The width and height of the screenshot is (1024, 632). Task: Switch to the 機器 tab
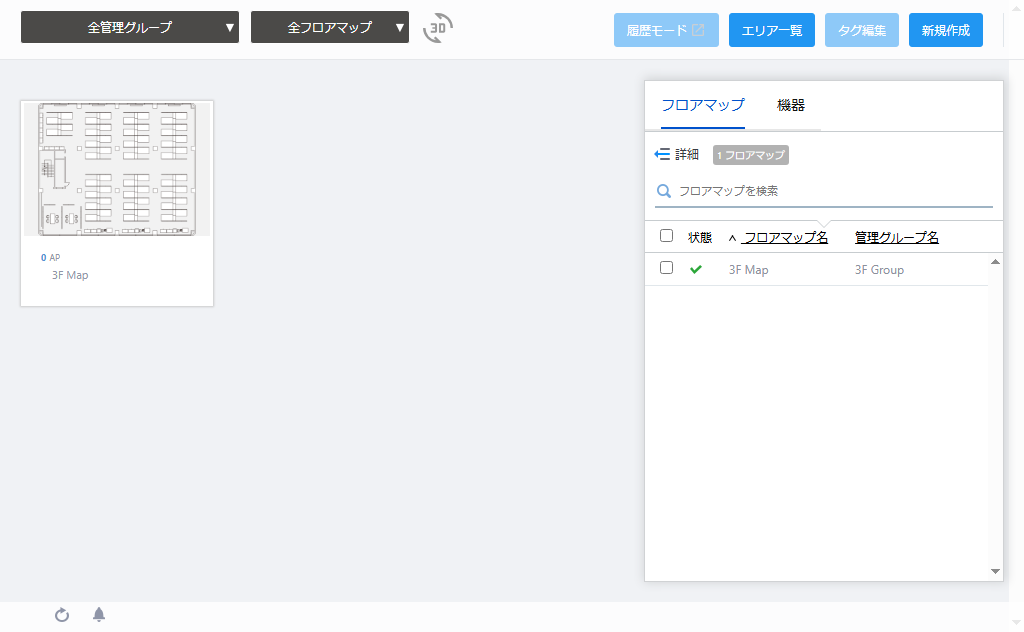(790, 105)
